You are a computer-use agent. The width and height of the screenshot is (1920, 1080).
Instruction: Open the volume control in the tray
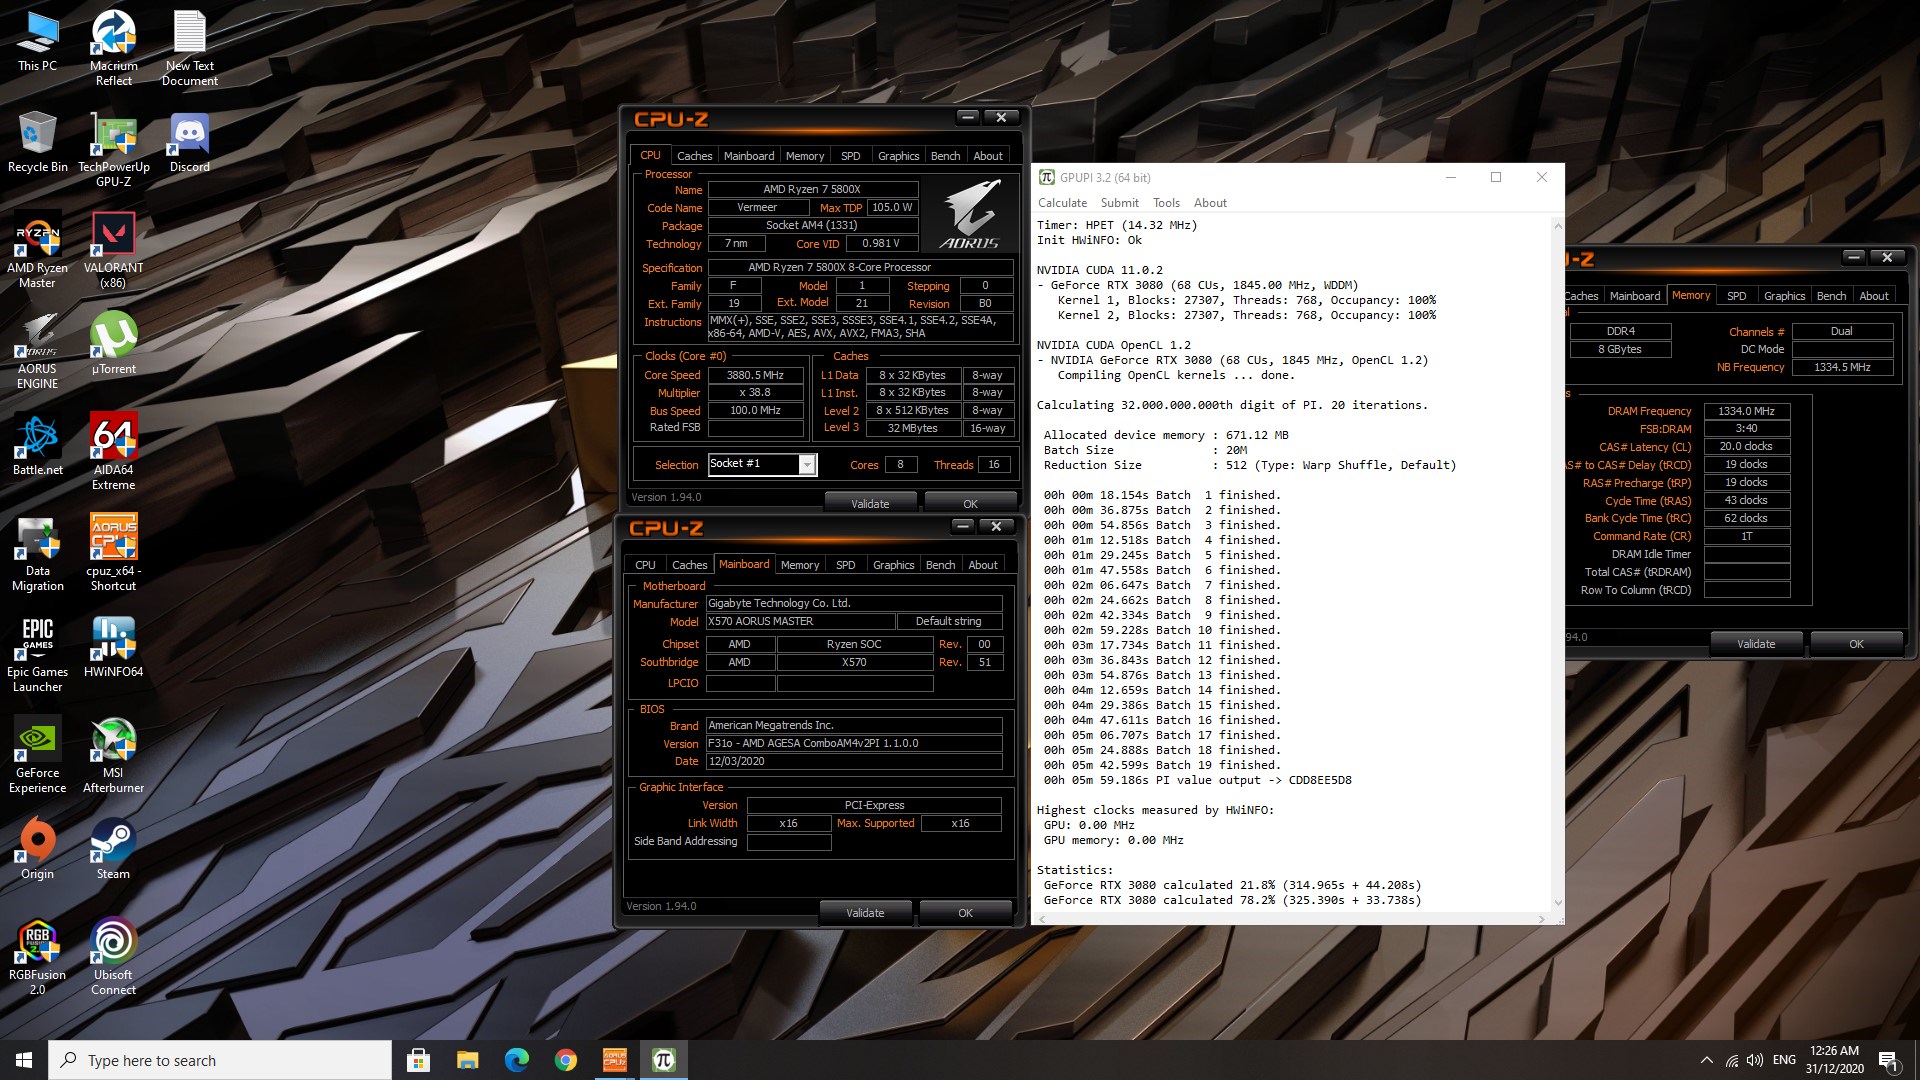[x=1755, y=1060]
